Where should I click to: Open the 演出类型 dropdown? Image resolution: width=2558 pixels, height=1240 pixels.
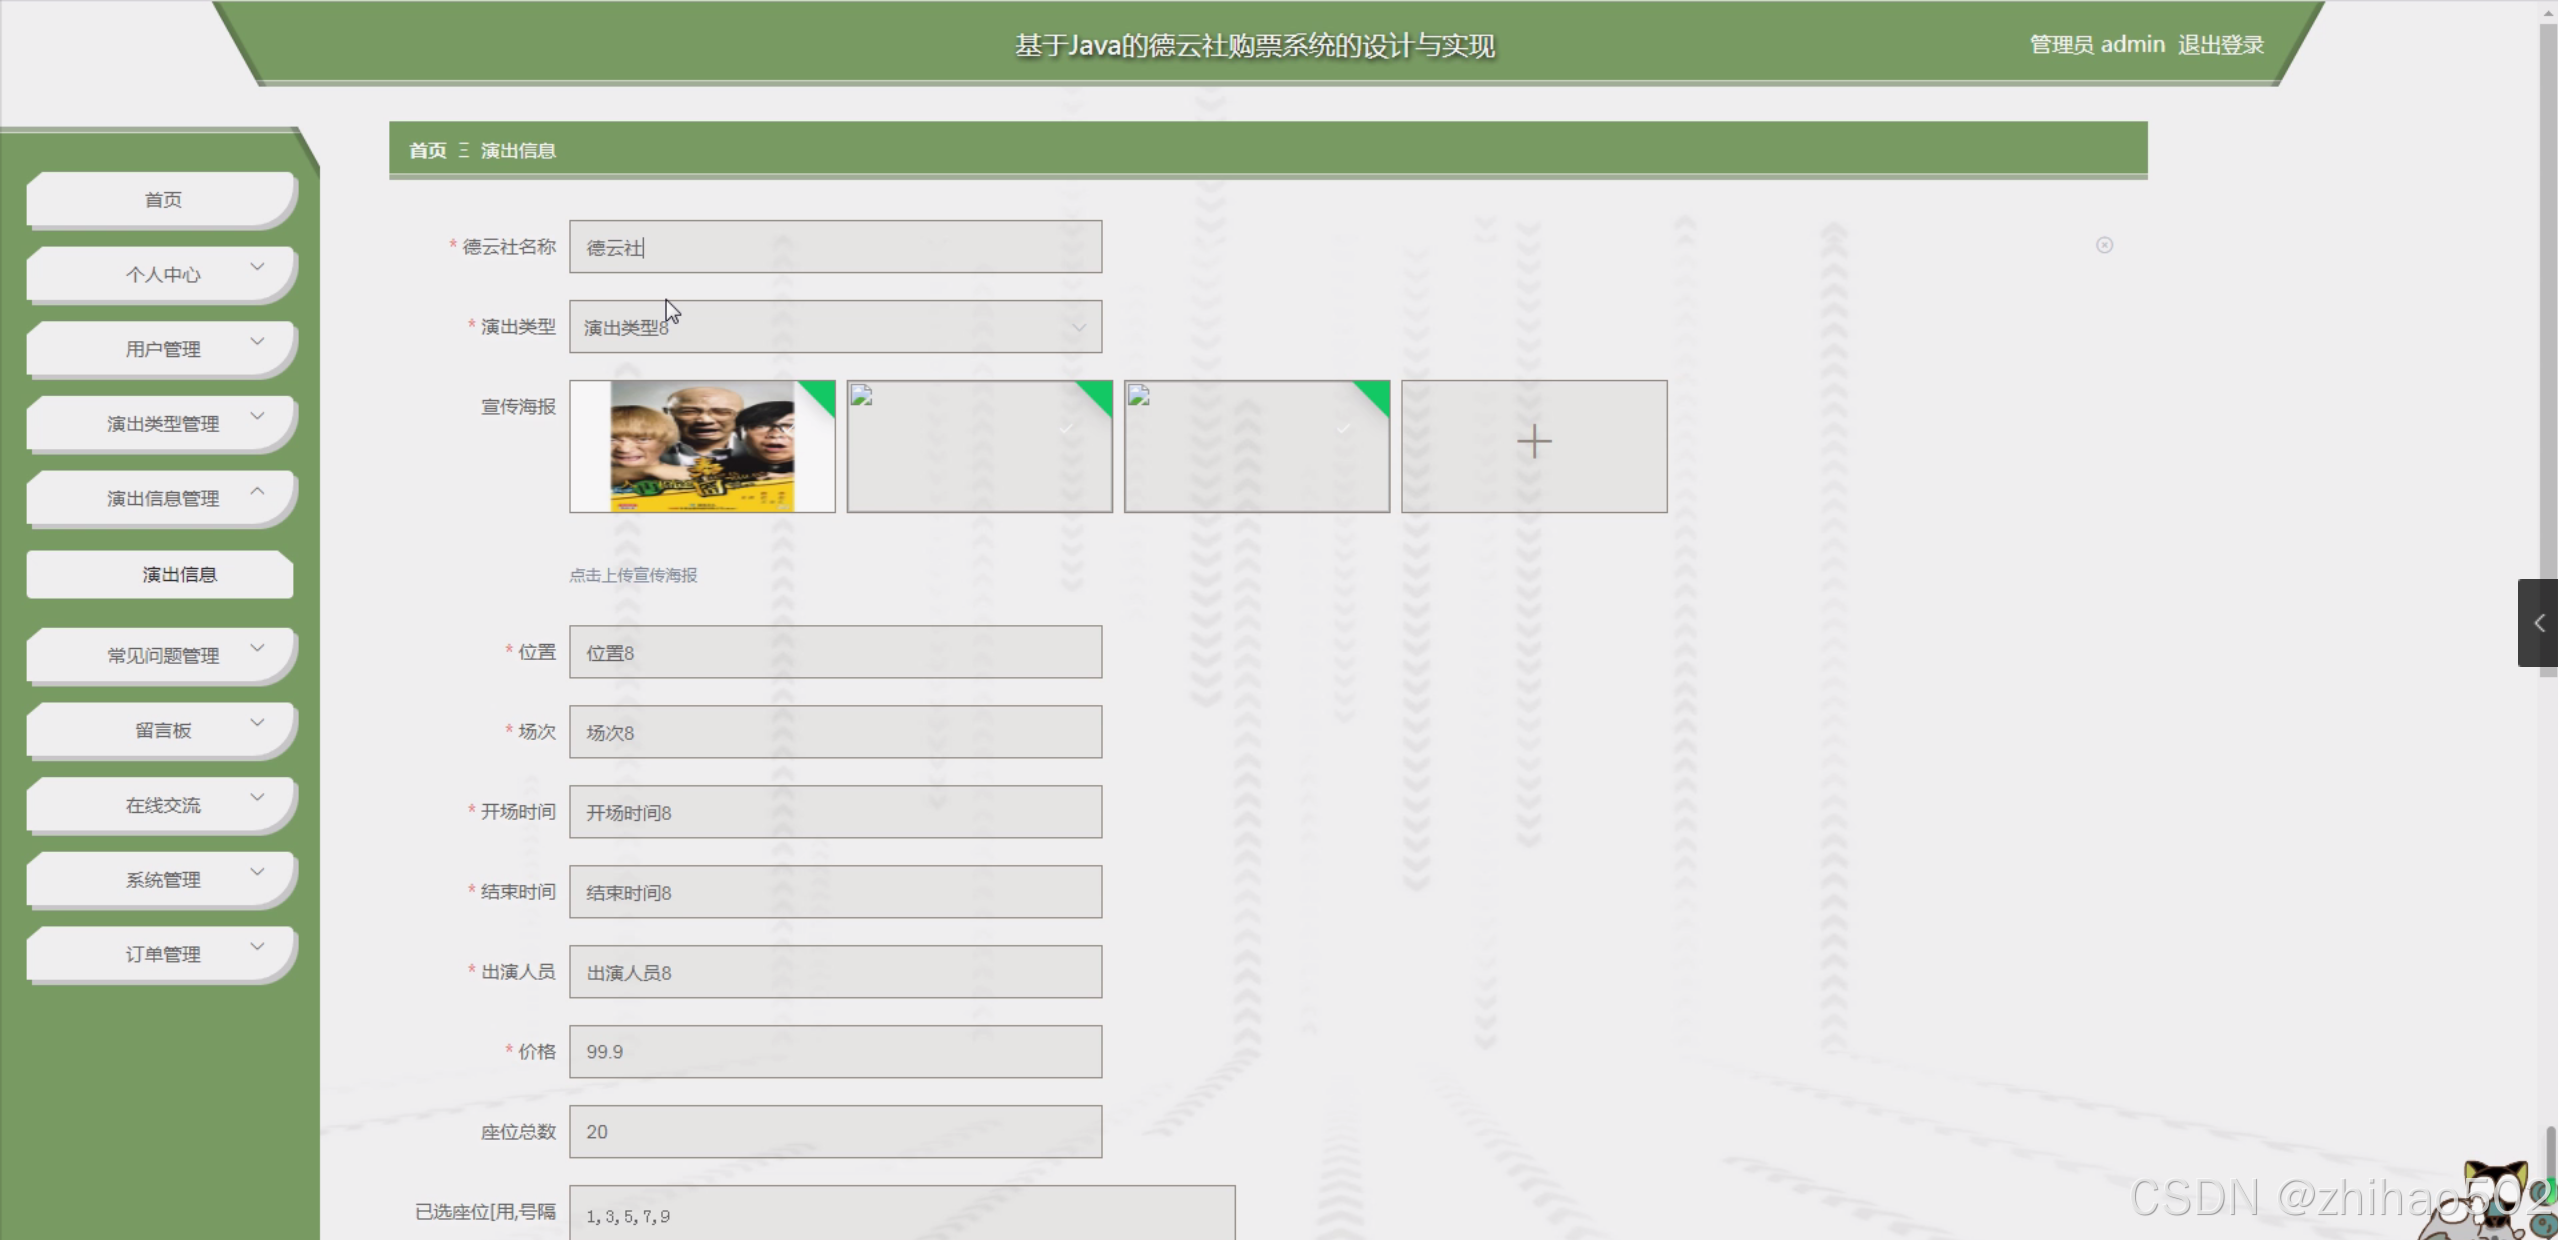pos(835,327)
